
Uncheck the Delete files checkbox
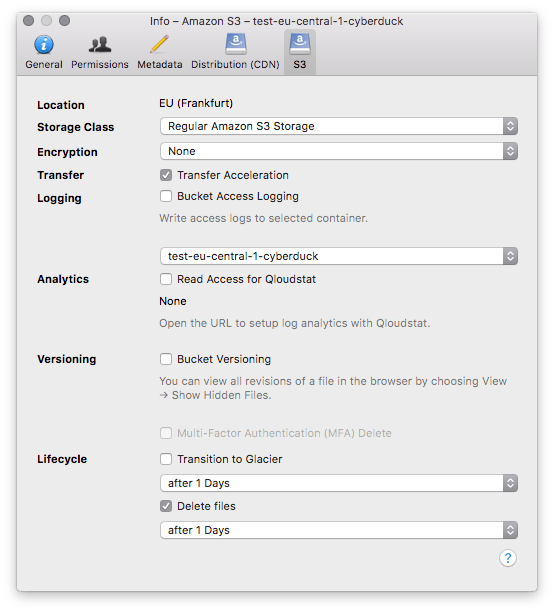point(166,506)
